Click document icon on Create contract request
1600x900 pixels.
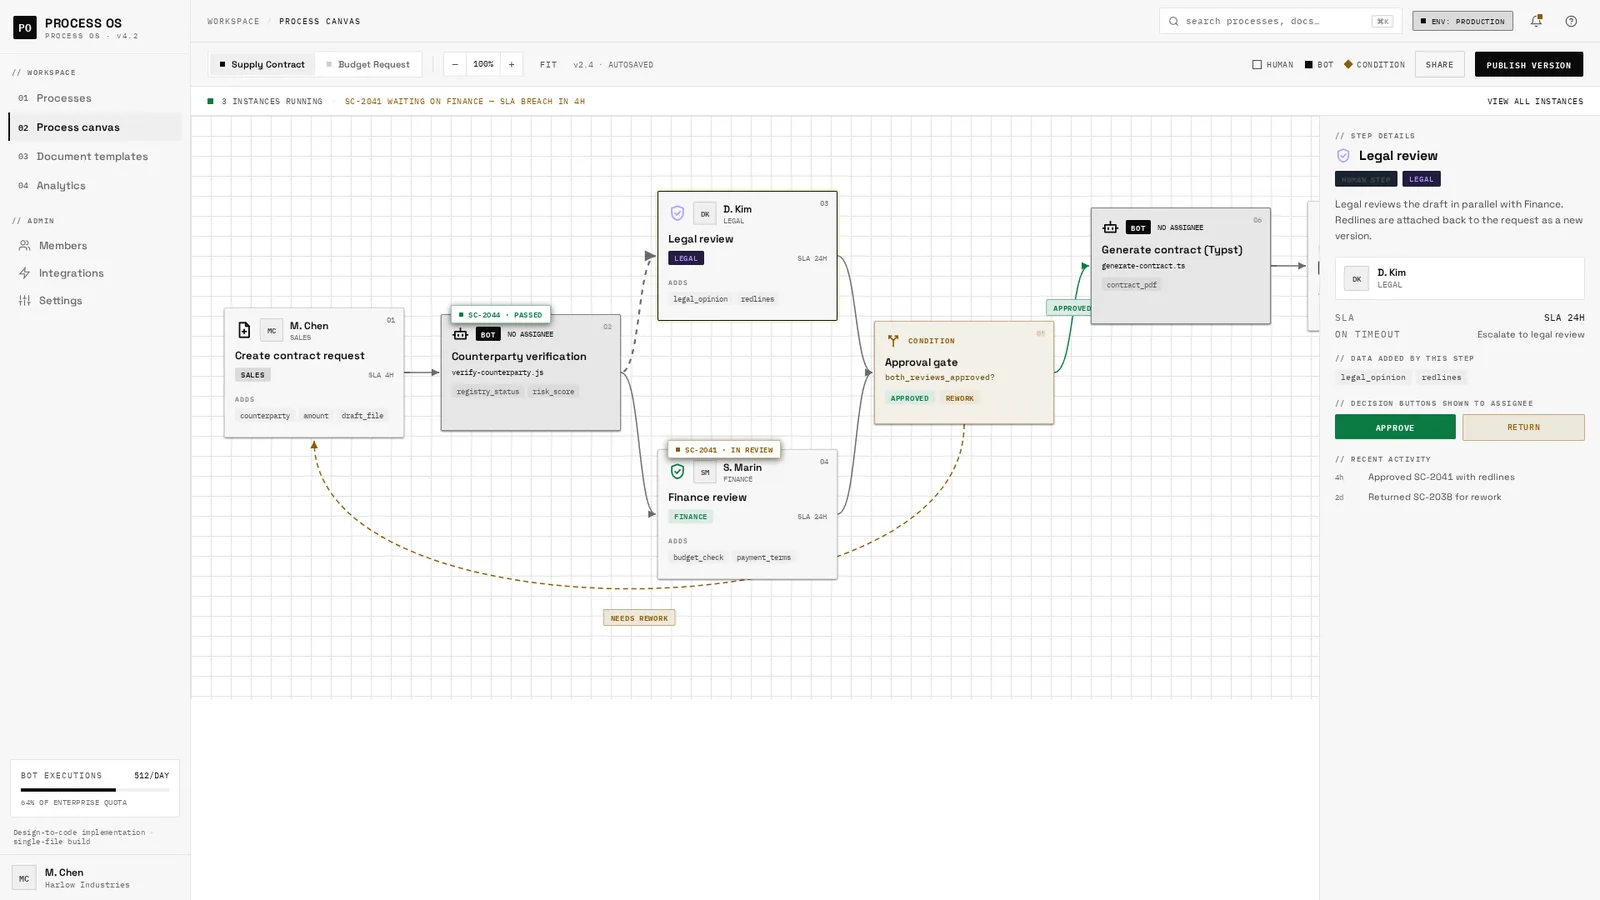[244, 330]
